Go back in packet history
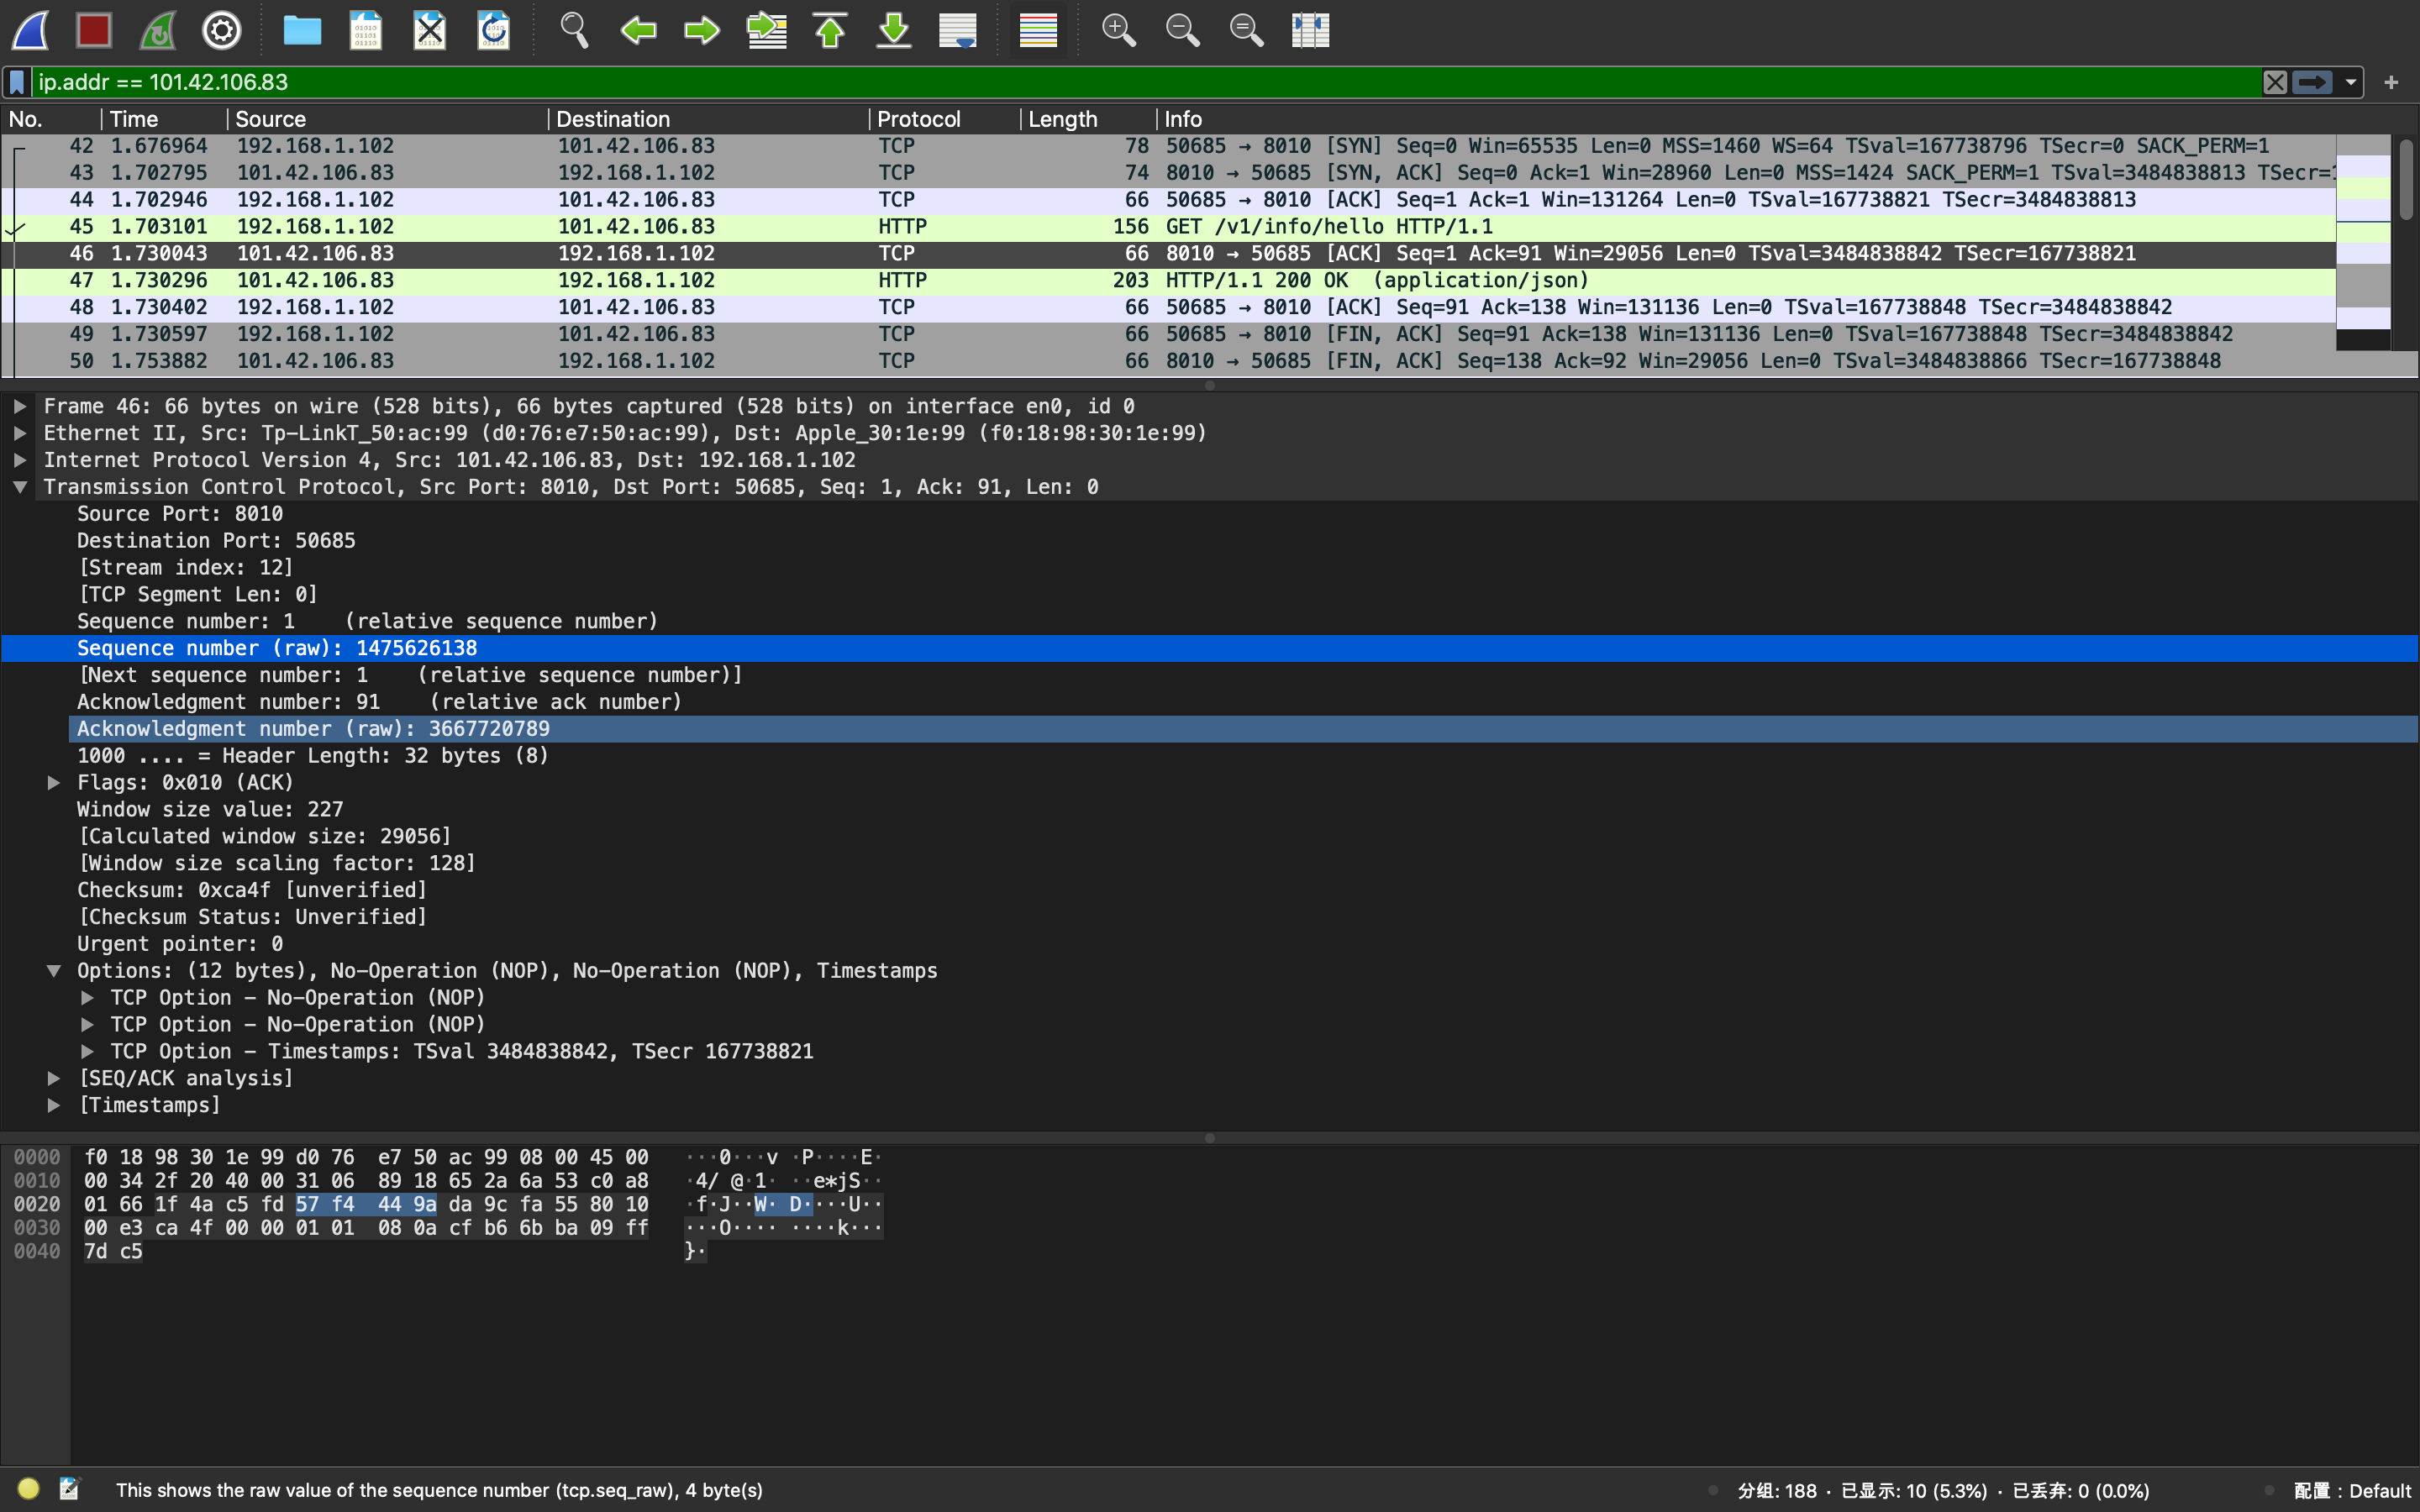2420x1512 pixels. pyautogui.click(x=638, y=30)
